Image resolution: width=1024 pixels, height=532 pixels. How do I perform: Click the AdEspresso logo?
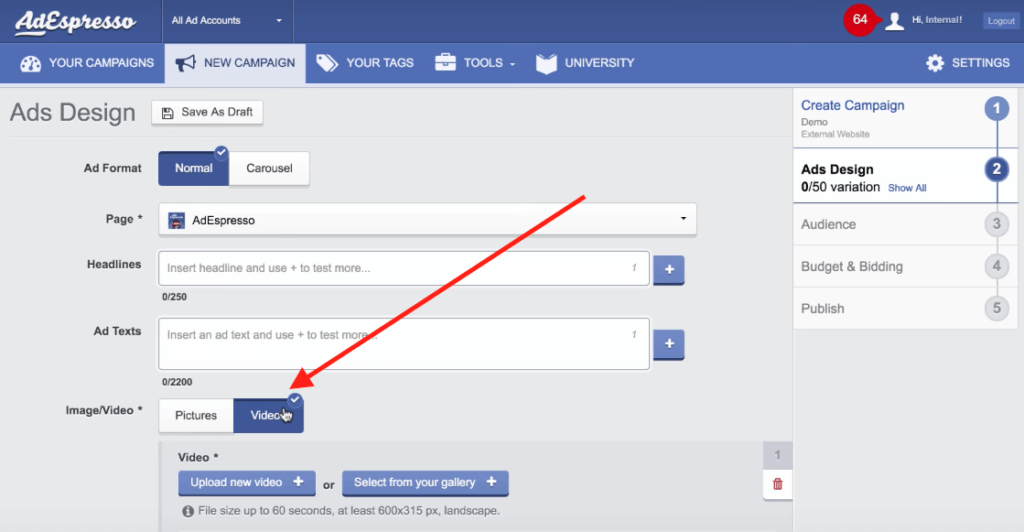(x=75, y=21)
